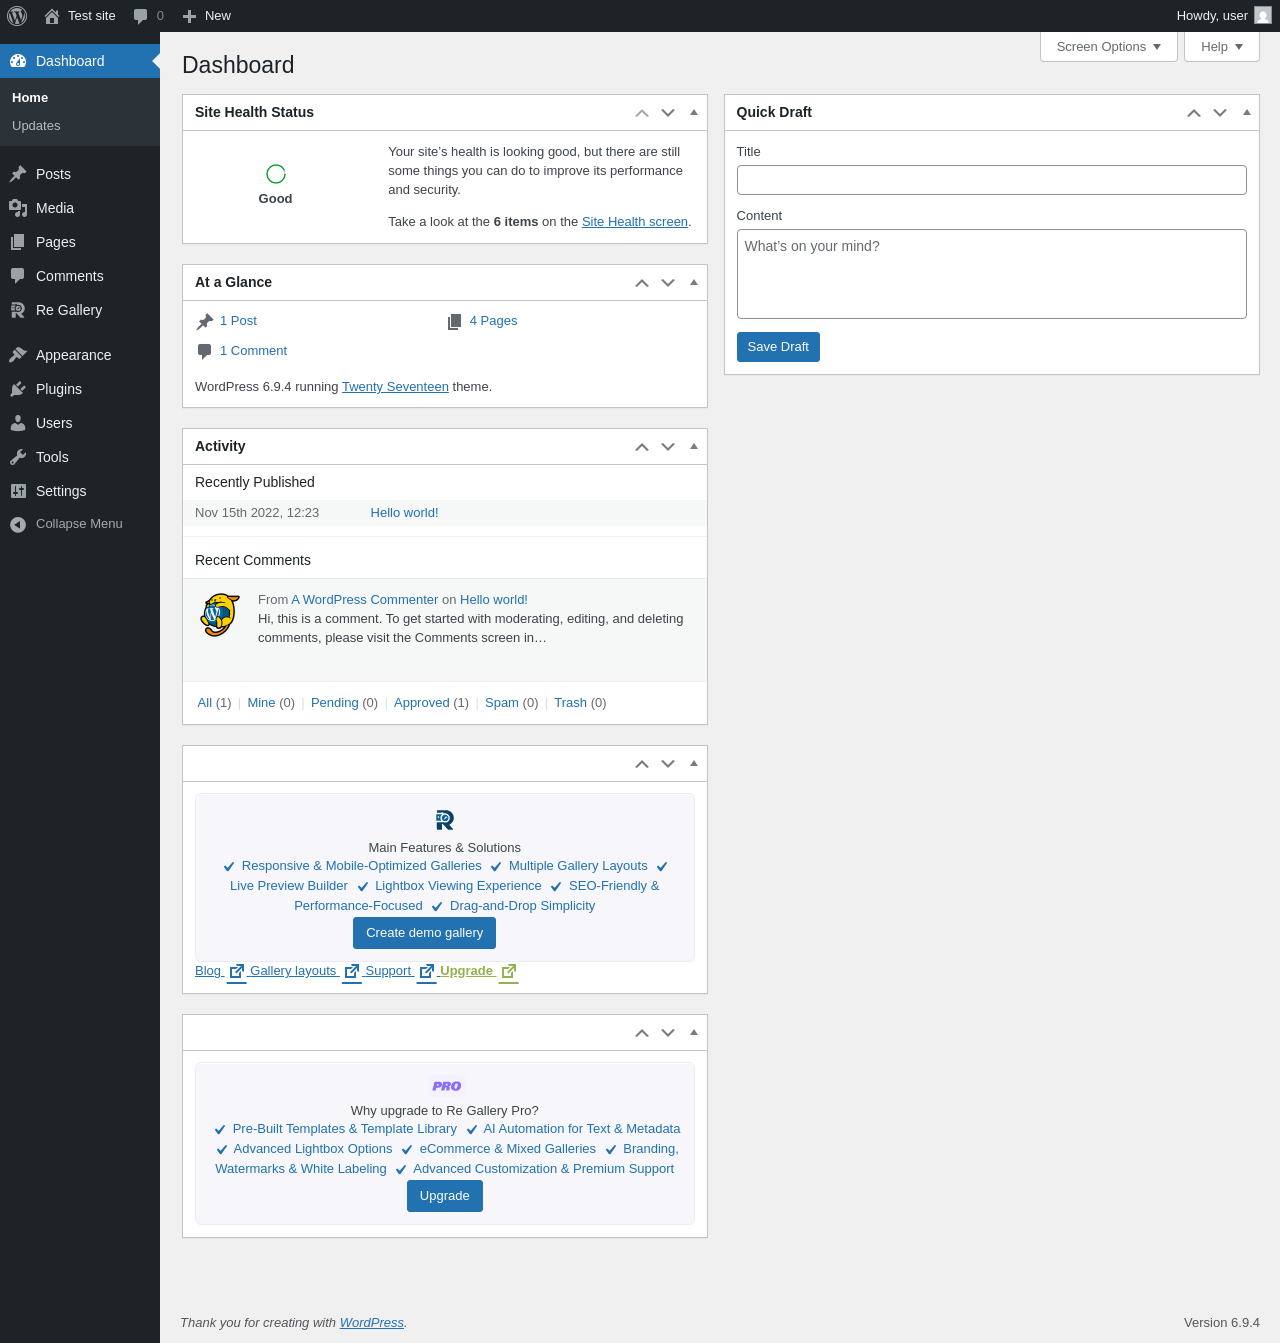Image resolution: width=1280 pixels, height=1343 pixels.
Task: Open the Twenty Seventeen theme link
Action: click(395, 387)
